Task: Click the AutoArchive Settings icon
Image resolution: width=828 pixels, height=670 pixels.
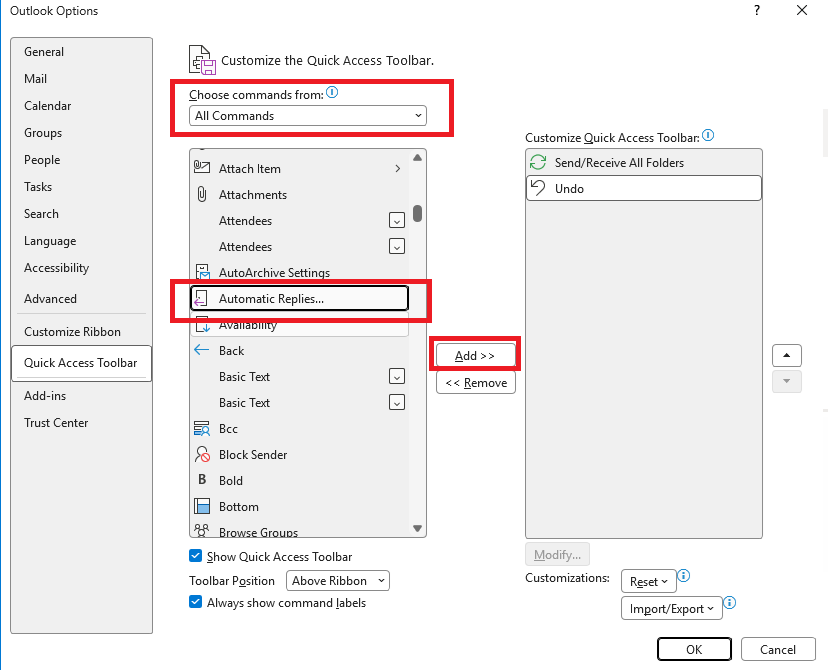Action: pyautogui.click(x=203, y=272)
